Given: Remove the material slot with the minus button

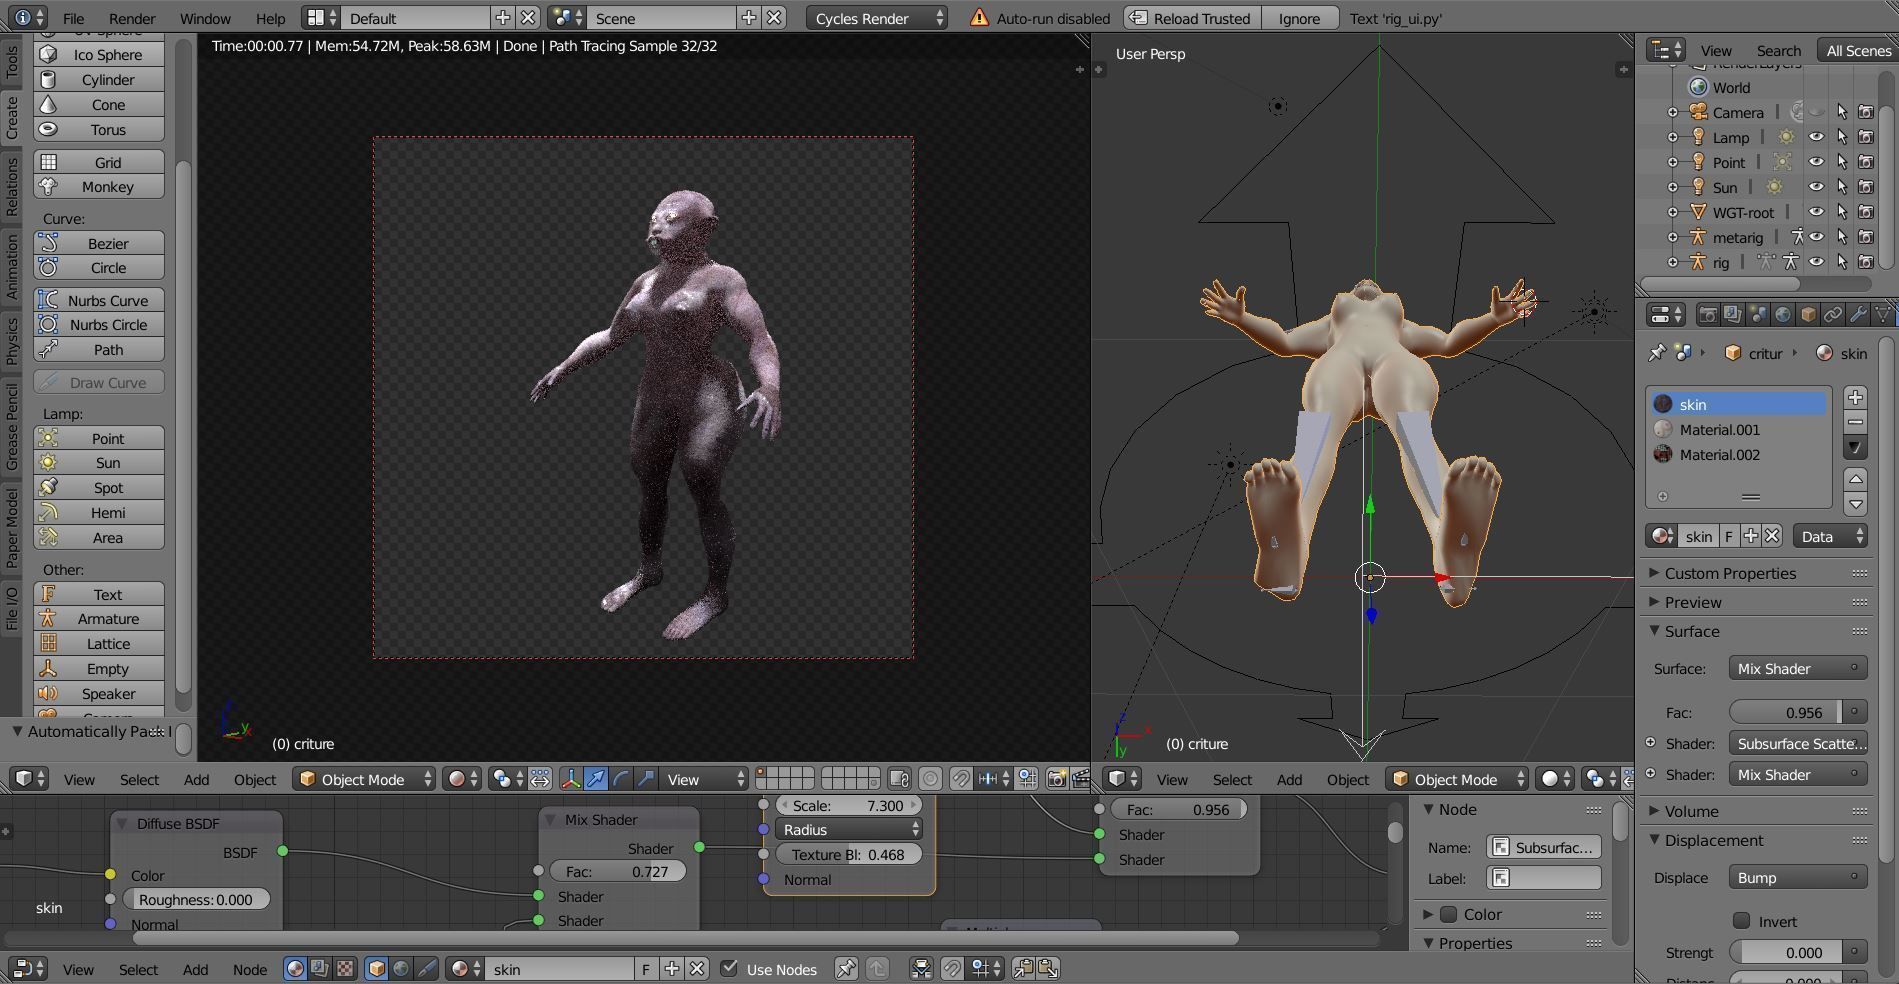Looking at the screenshot, I should tap(1855, 422).
